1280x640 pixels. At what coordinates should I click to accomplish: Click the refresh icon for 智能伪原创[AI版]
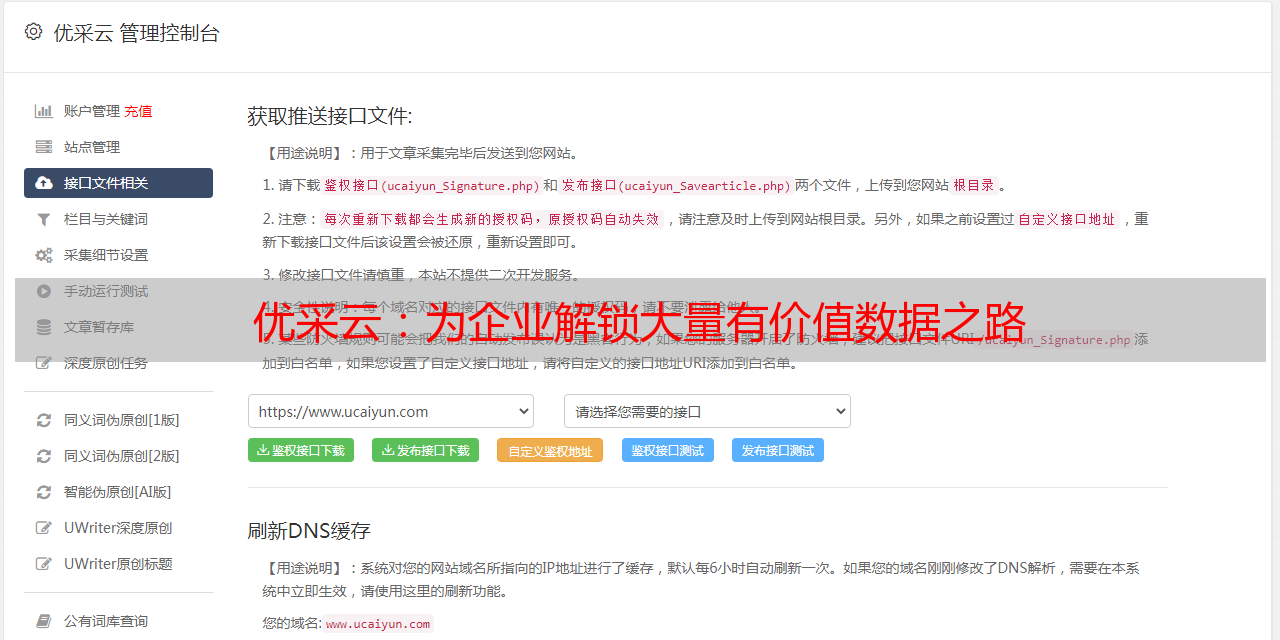point(44,492)
